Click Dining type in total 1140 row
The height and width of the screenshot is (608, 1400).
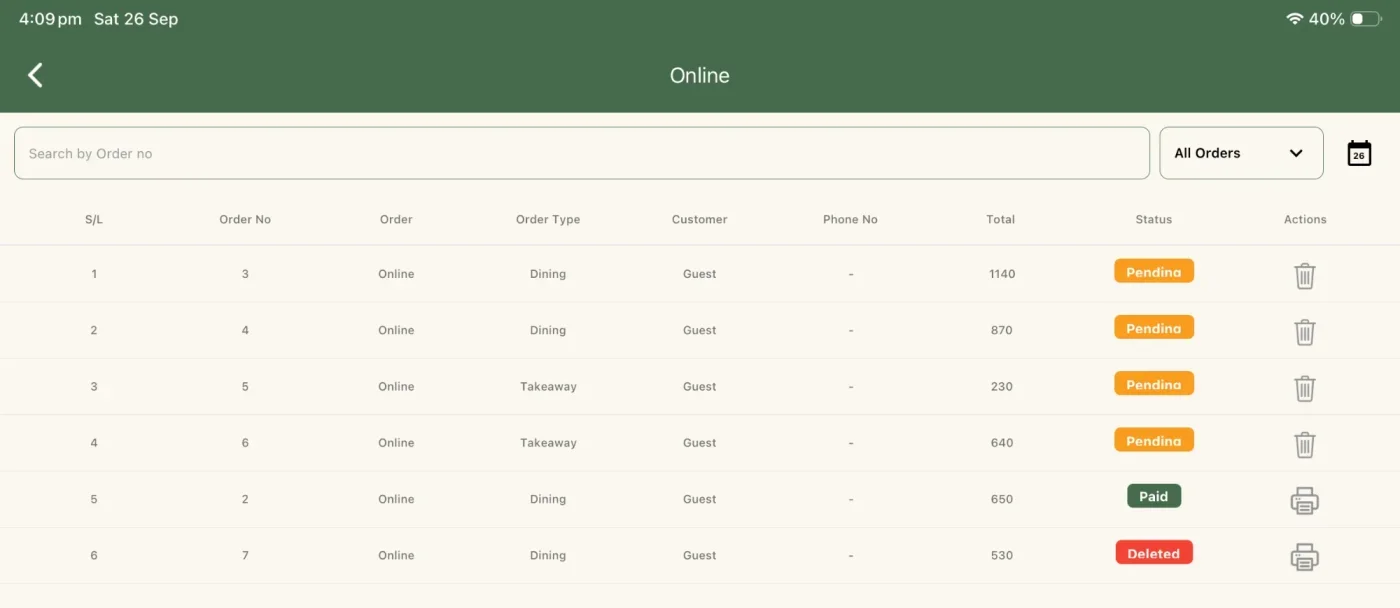(x=548, y=274)
